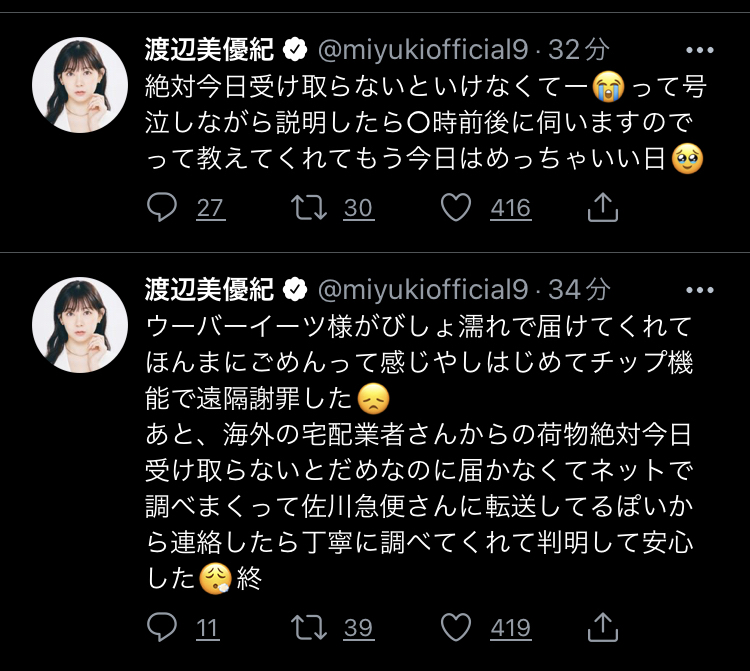Screen dimensions: 750x671
Task: Click @miyukiofficial9 handle on the second tweet
Action: click(422, 289)
